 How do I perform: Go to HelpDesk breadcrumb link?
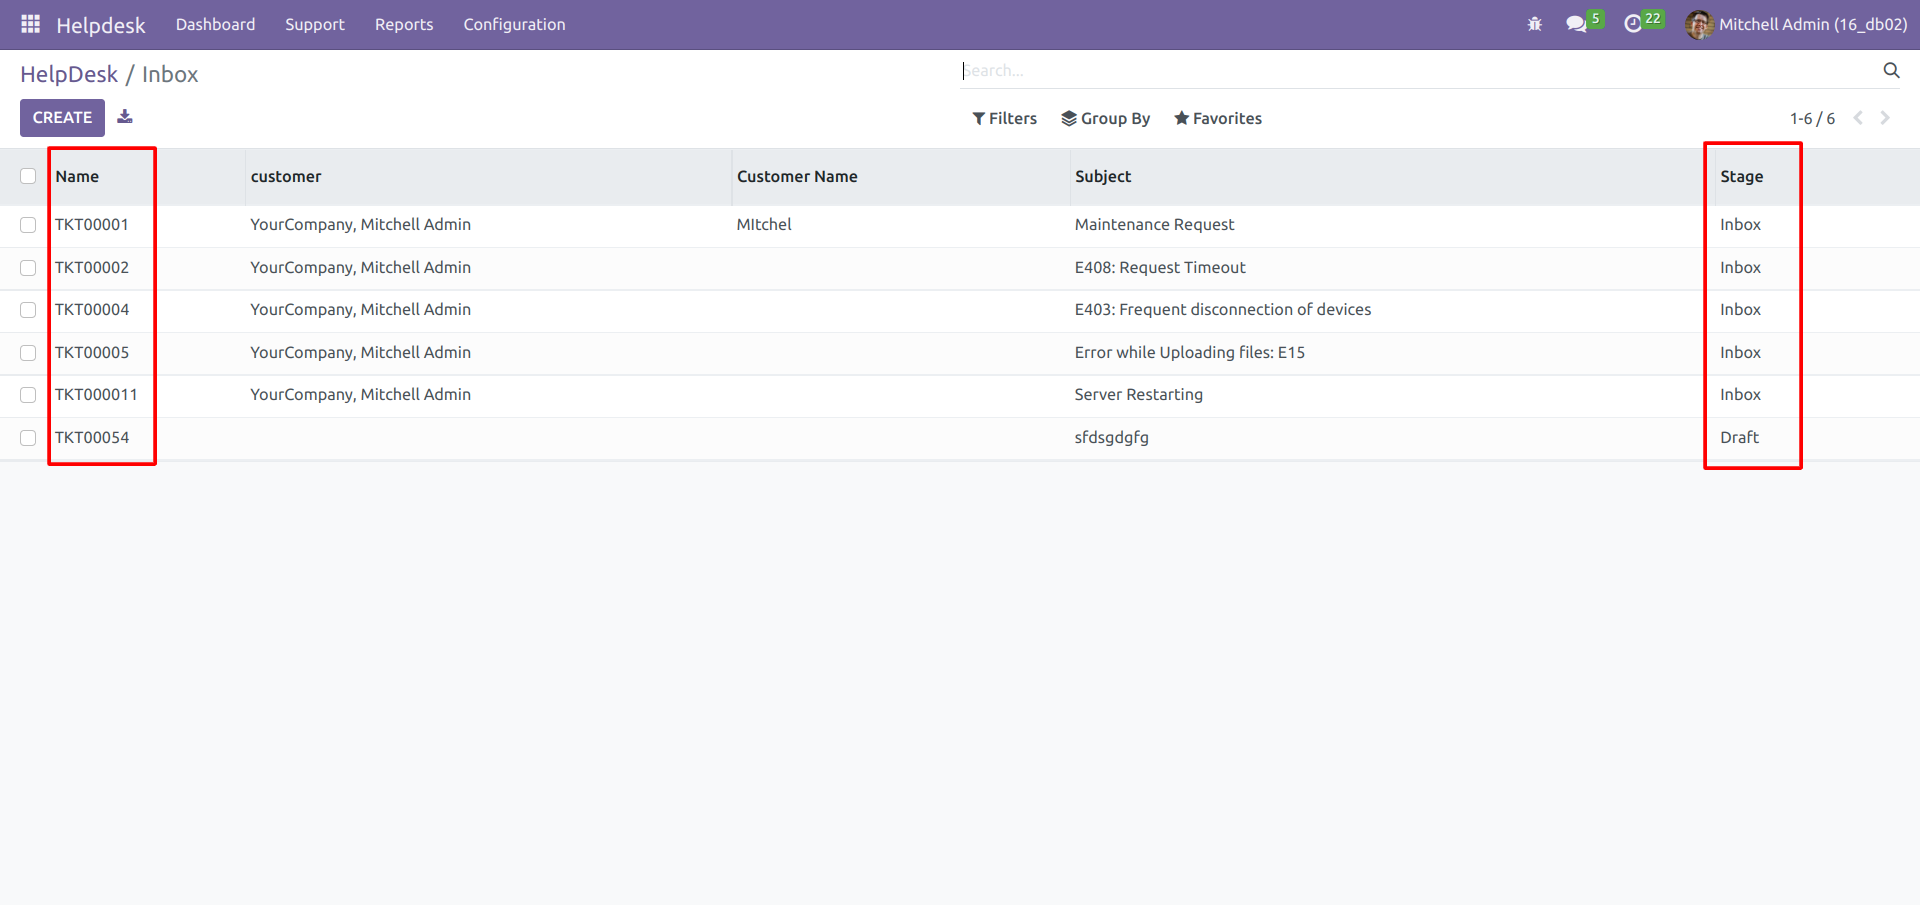69,74
